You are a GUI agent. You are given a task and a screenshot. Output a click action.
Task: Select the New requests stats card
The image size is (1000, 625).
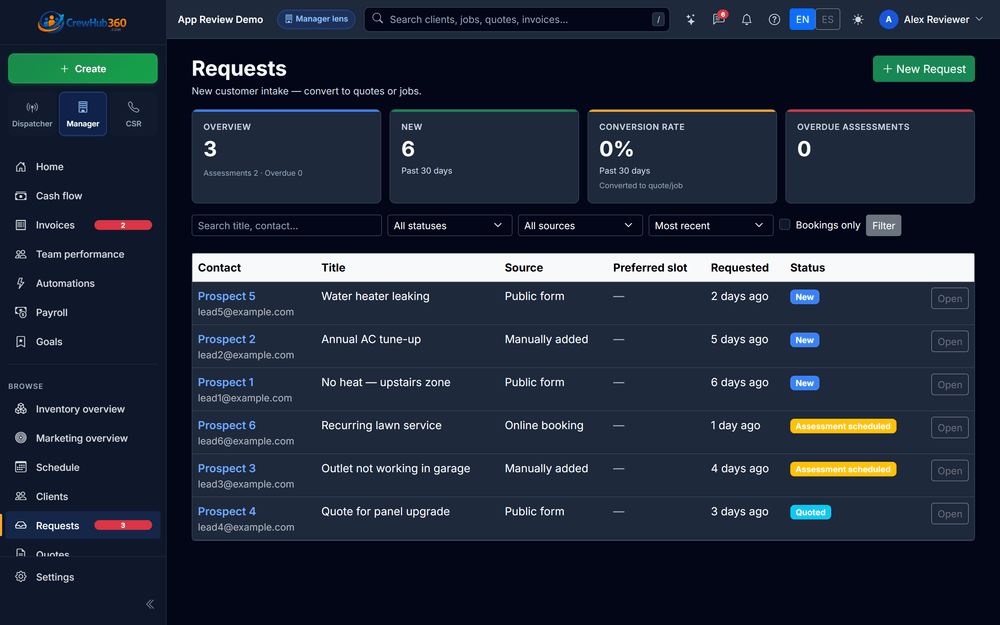click(484, 156)
